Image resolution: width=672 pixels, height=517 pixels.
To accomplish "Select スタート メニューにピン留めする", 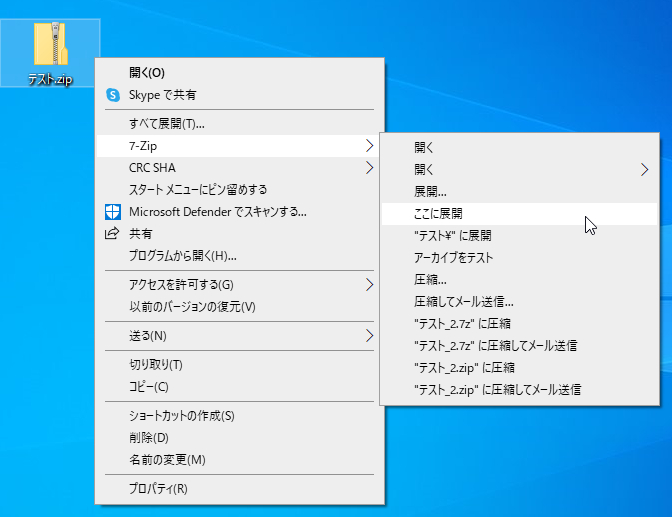I will [240, 189].
